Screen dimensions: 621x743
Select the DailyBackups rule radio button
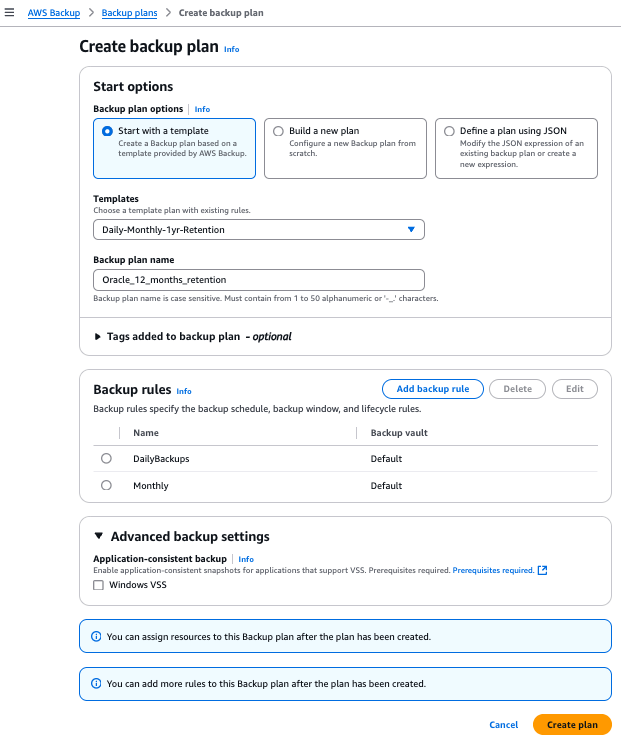(x=107, y=459)
